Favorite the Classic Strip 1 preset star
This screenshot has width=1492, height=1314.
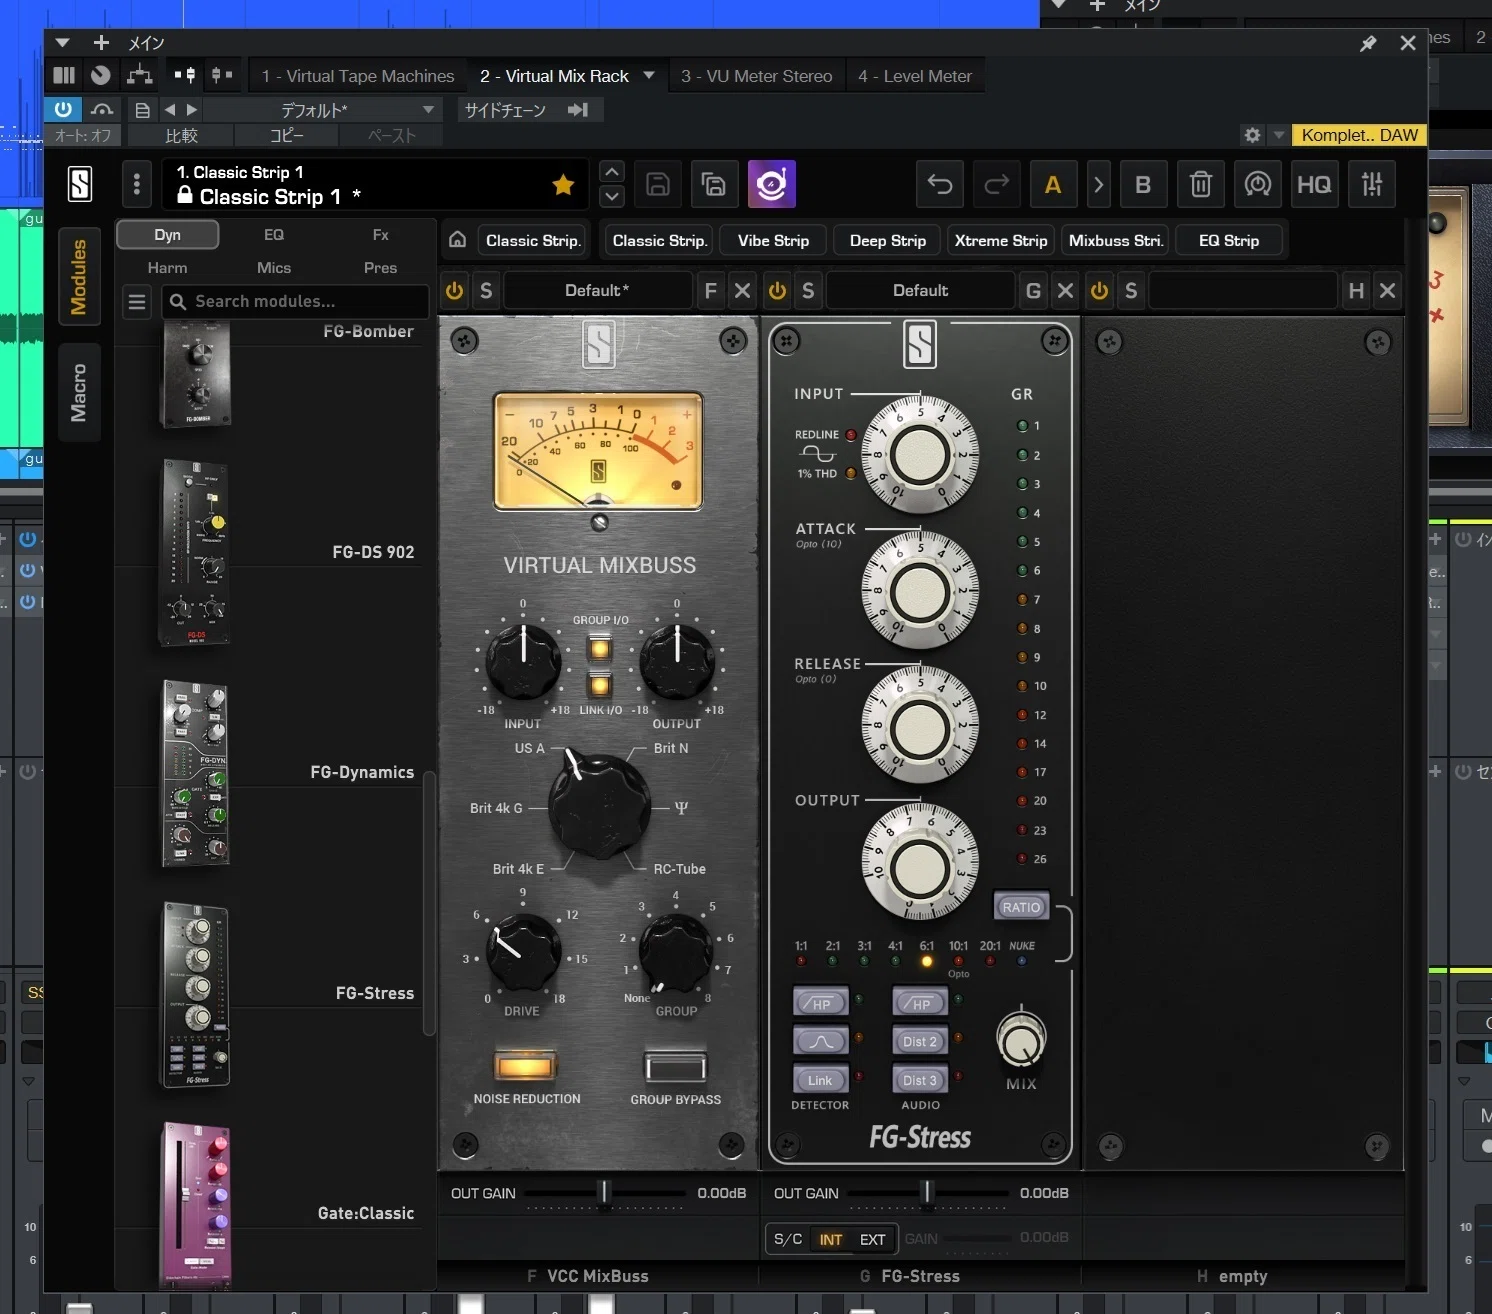pos(563,184)
